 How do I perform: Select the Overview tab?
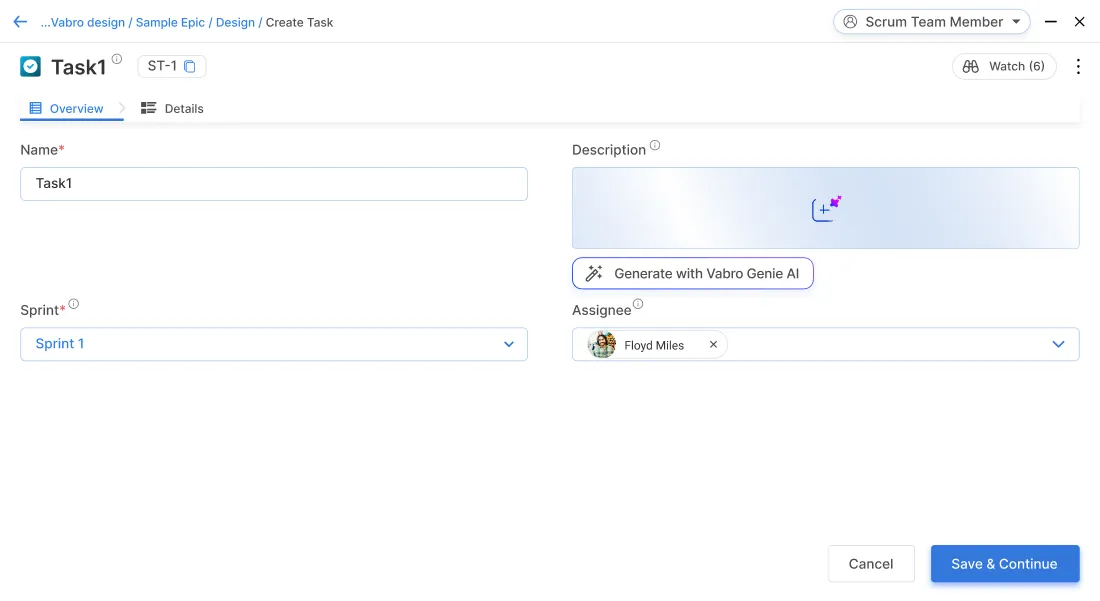coord(67,109)
